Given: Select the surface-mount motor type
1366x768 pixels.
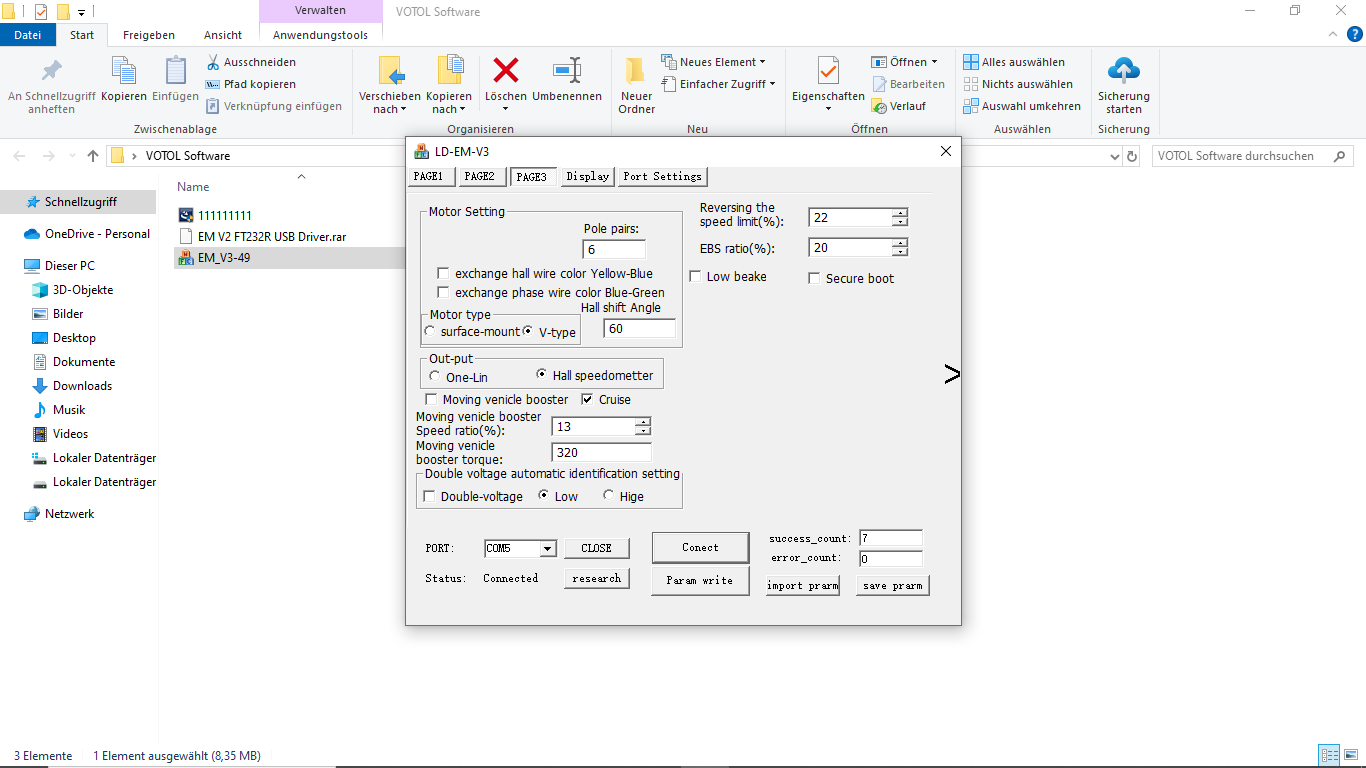Looking at the screenshot, I should coord(431,332).
